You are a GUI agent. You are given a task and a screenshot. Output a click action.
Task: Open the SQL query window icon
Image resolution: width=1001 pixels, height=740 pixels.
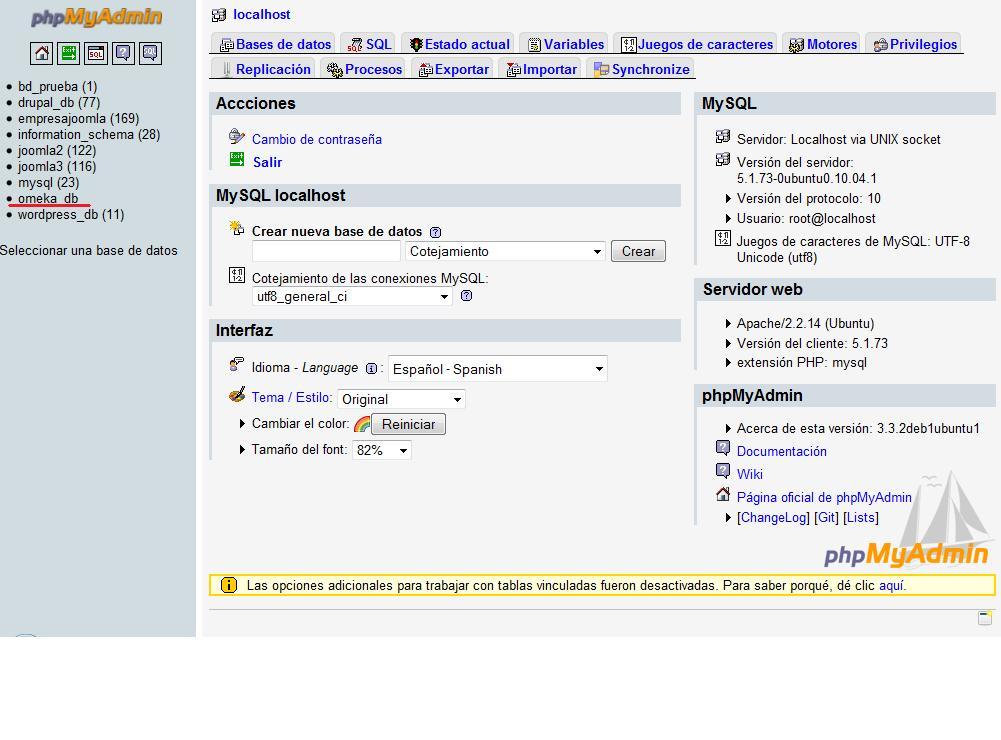[x=96, y=53]
